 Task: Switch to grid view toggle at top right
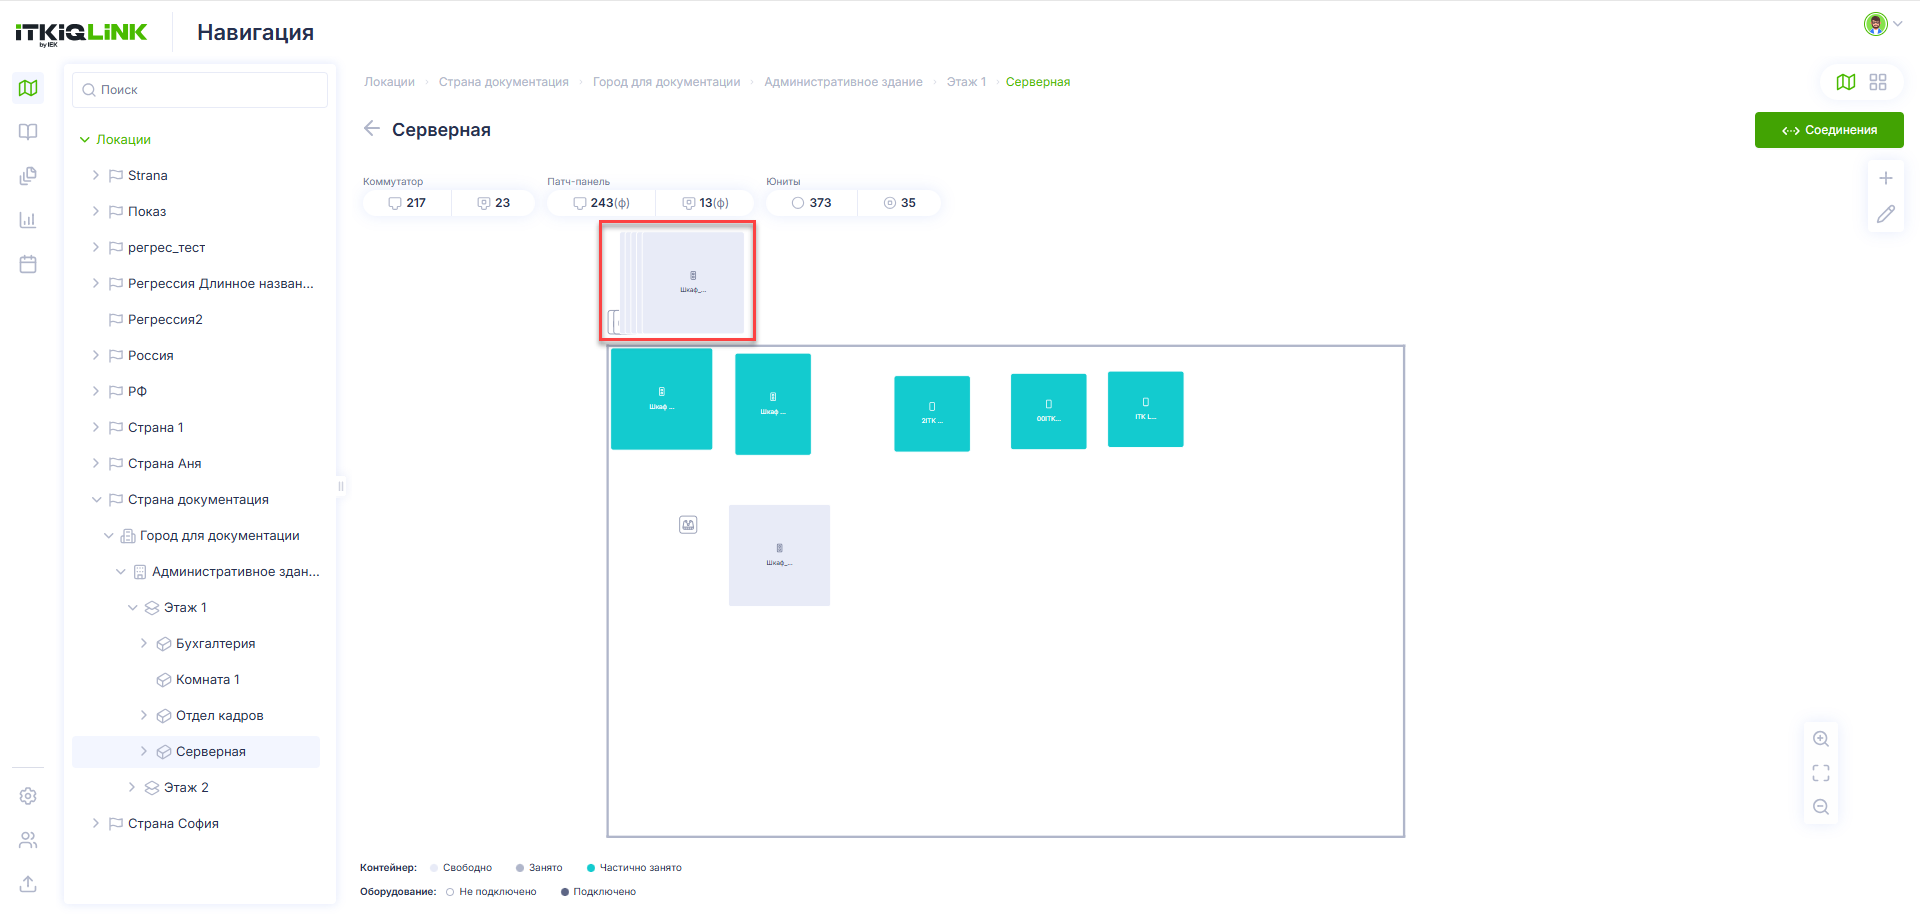point(1878,82)
